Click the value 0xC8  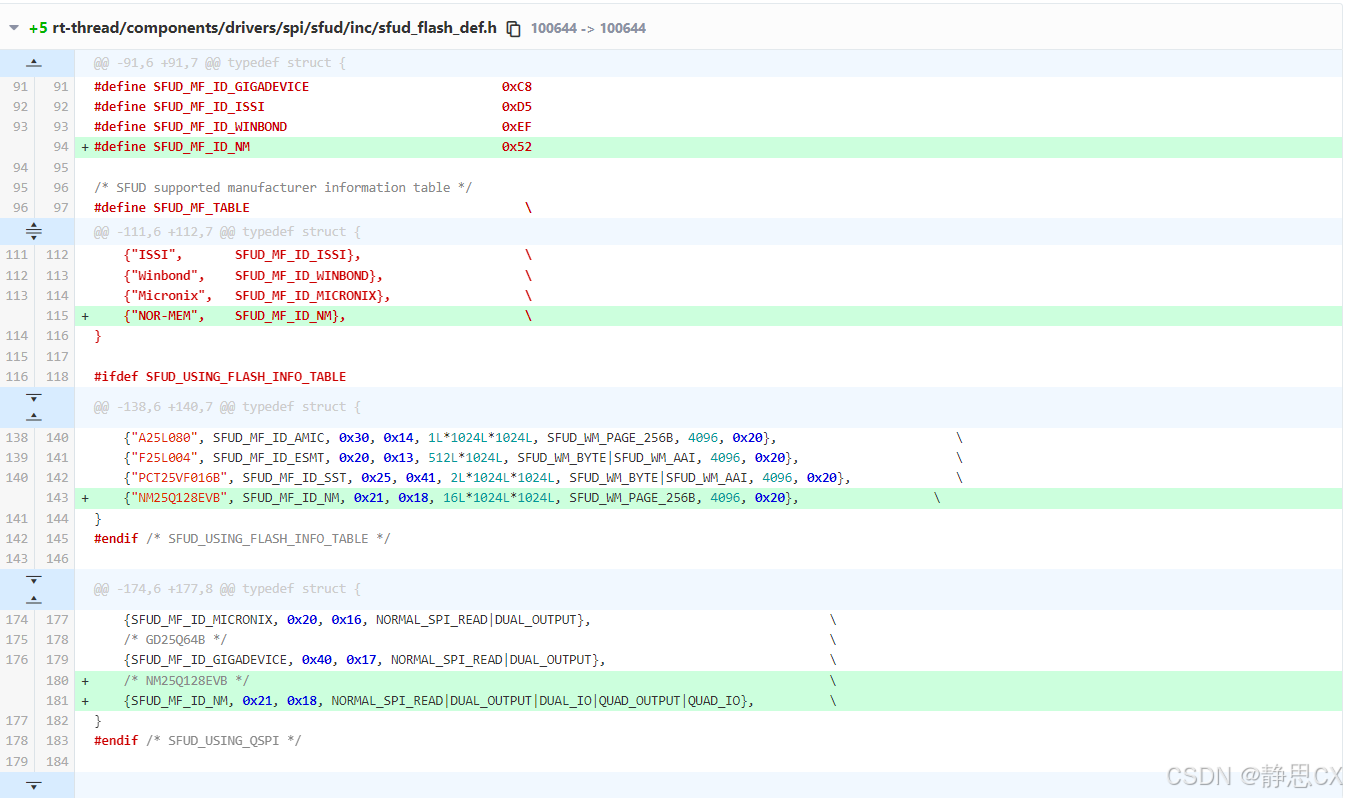tap(517, 87)
